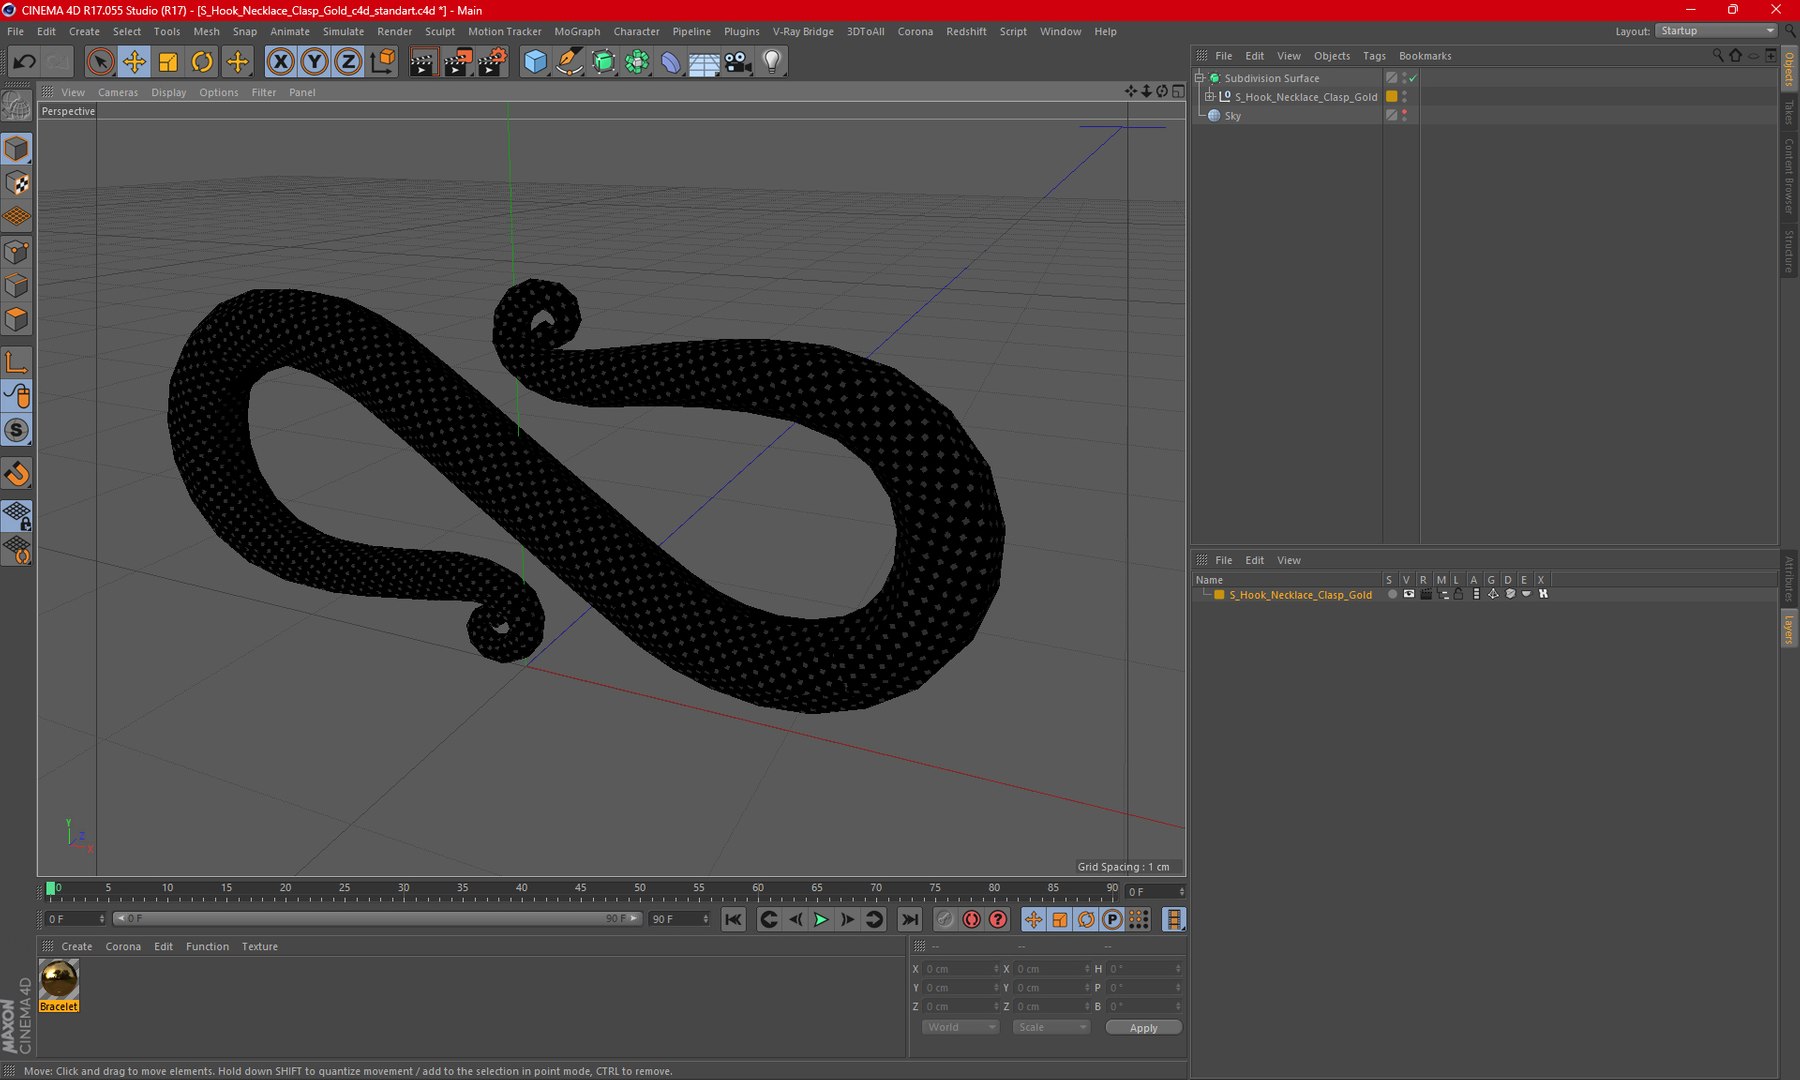Toggle S_Hook_Necklace_Clasp_Gold object visibility dots
Screen dimensions: 1800x1080
tap(1404, 97)
